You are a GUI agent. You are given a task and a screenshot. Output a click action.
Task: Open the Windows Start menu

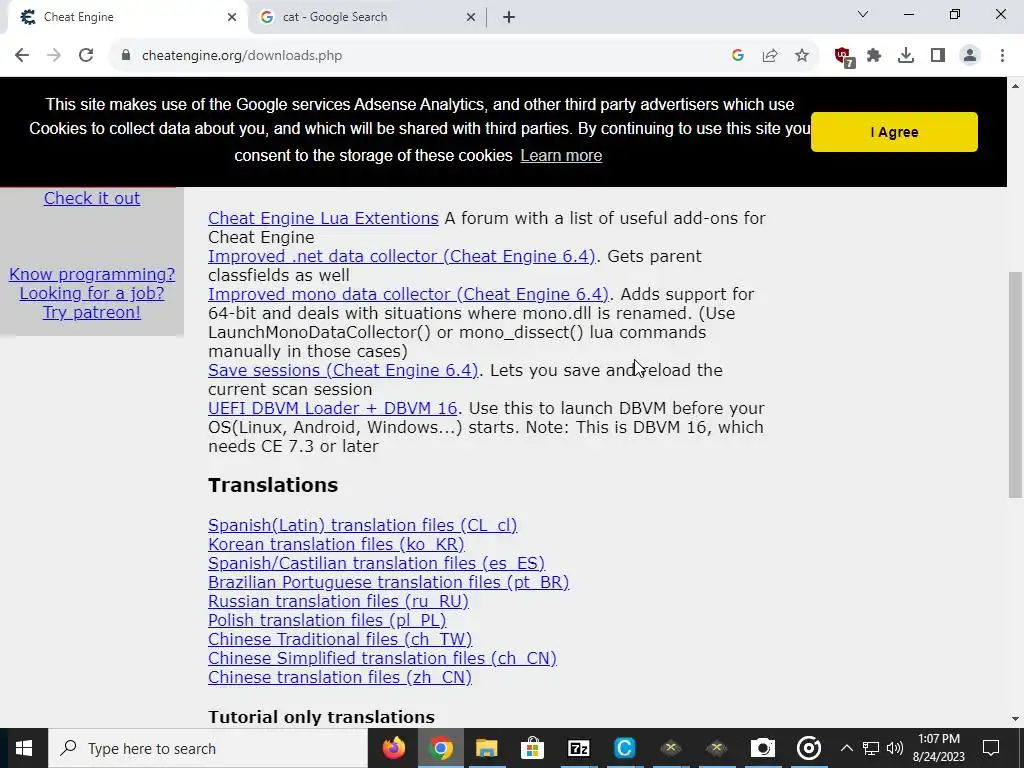pos(24,748)
